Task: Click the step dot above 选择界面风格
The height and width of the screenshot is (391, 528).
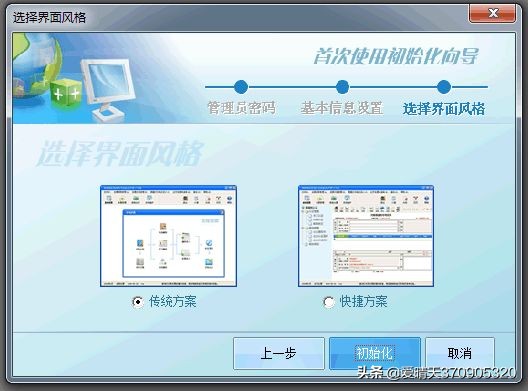Action: coord(444,87)
